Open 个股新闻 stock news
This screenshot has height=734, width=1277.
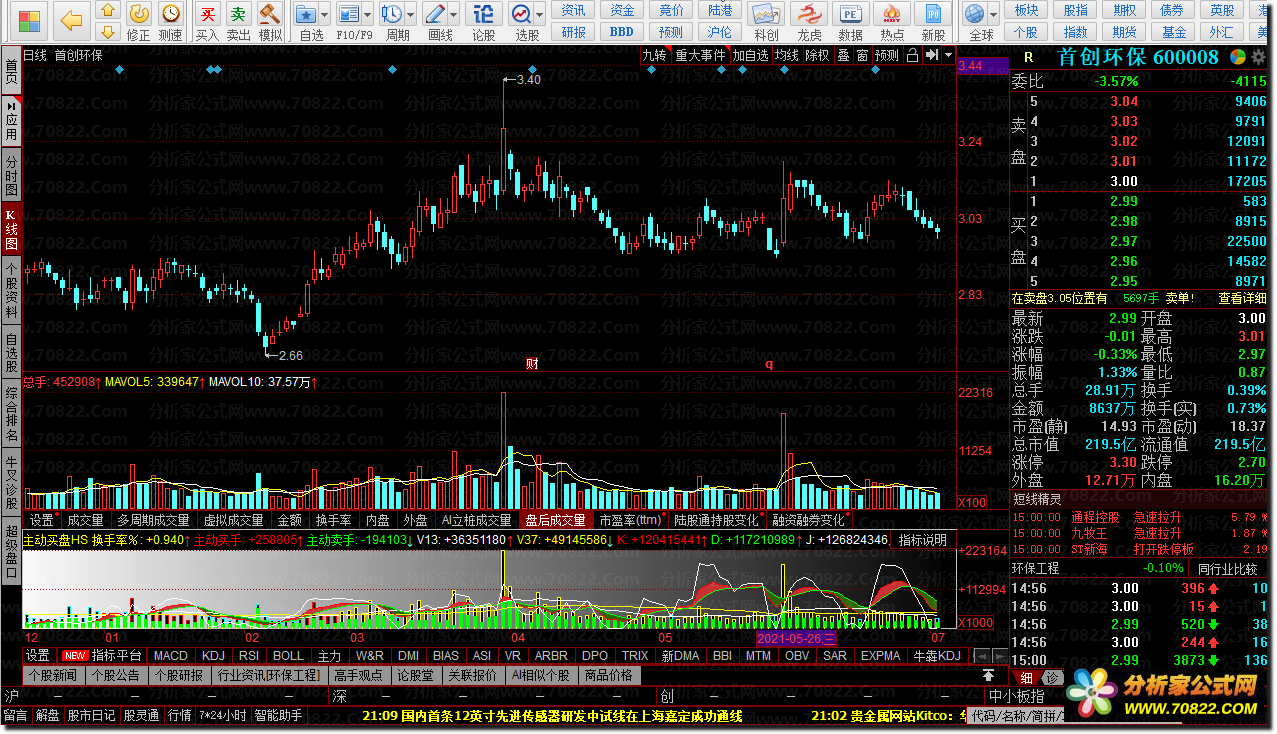coord(53,675)
